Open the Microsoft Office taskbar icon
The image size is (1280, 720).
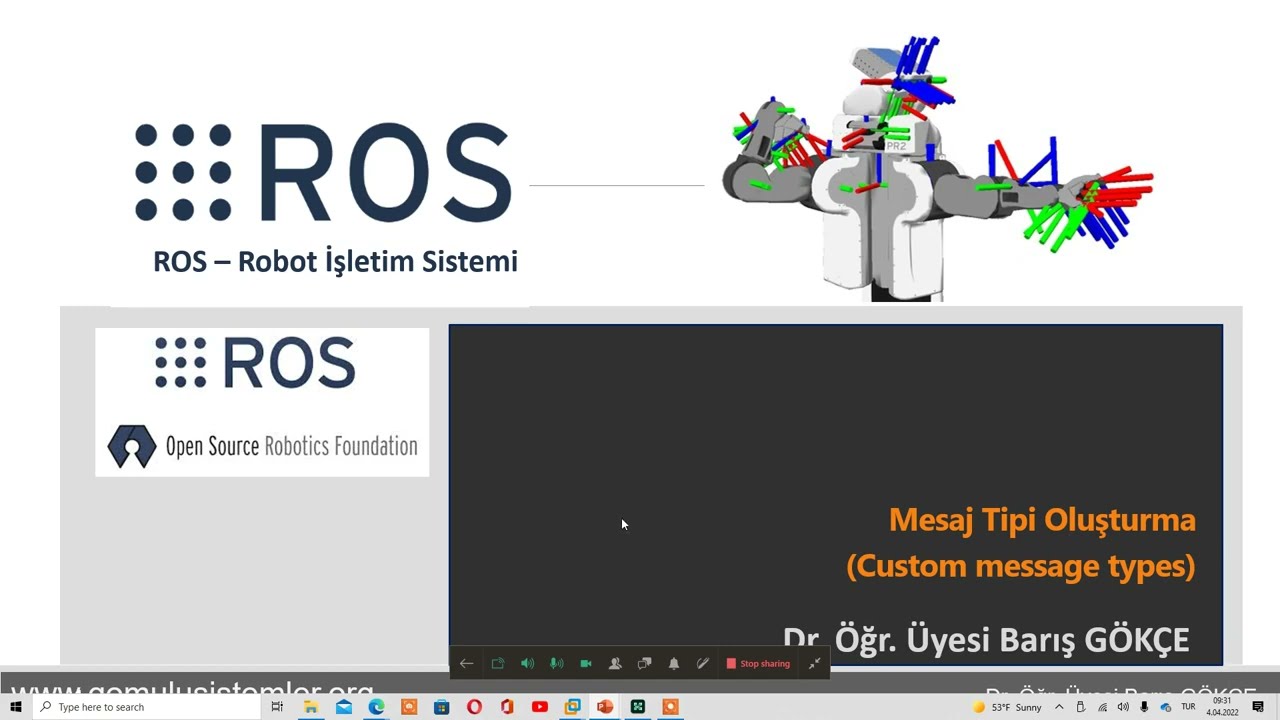click(507, 707)
